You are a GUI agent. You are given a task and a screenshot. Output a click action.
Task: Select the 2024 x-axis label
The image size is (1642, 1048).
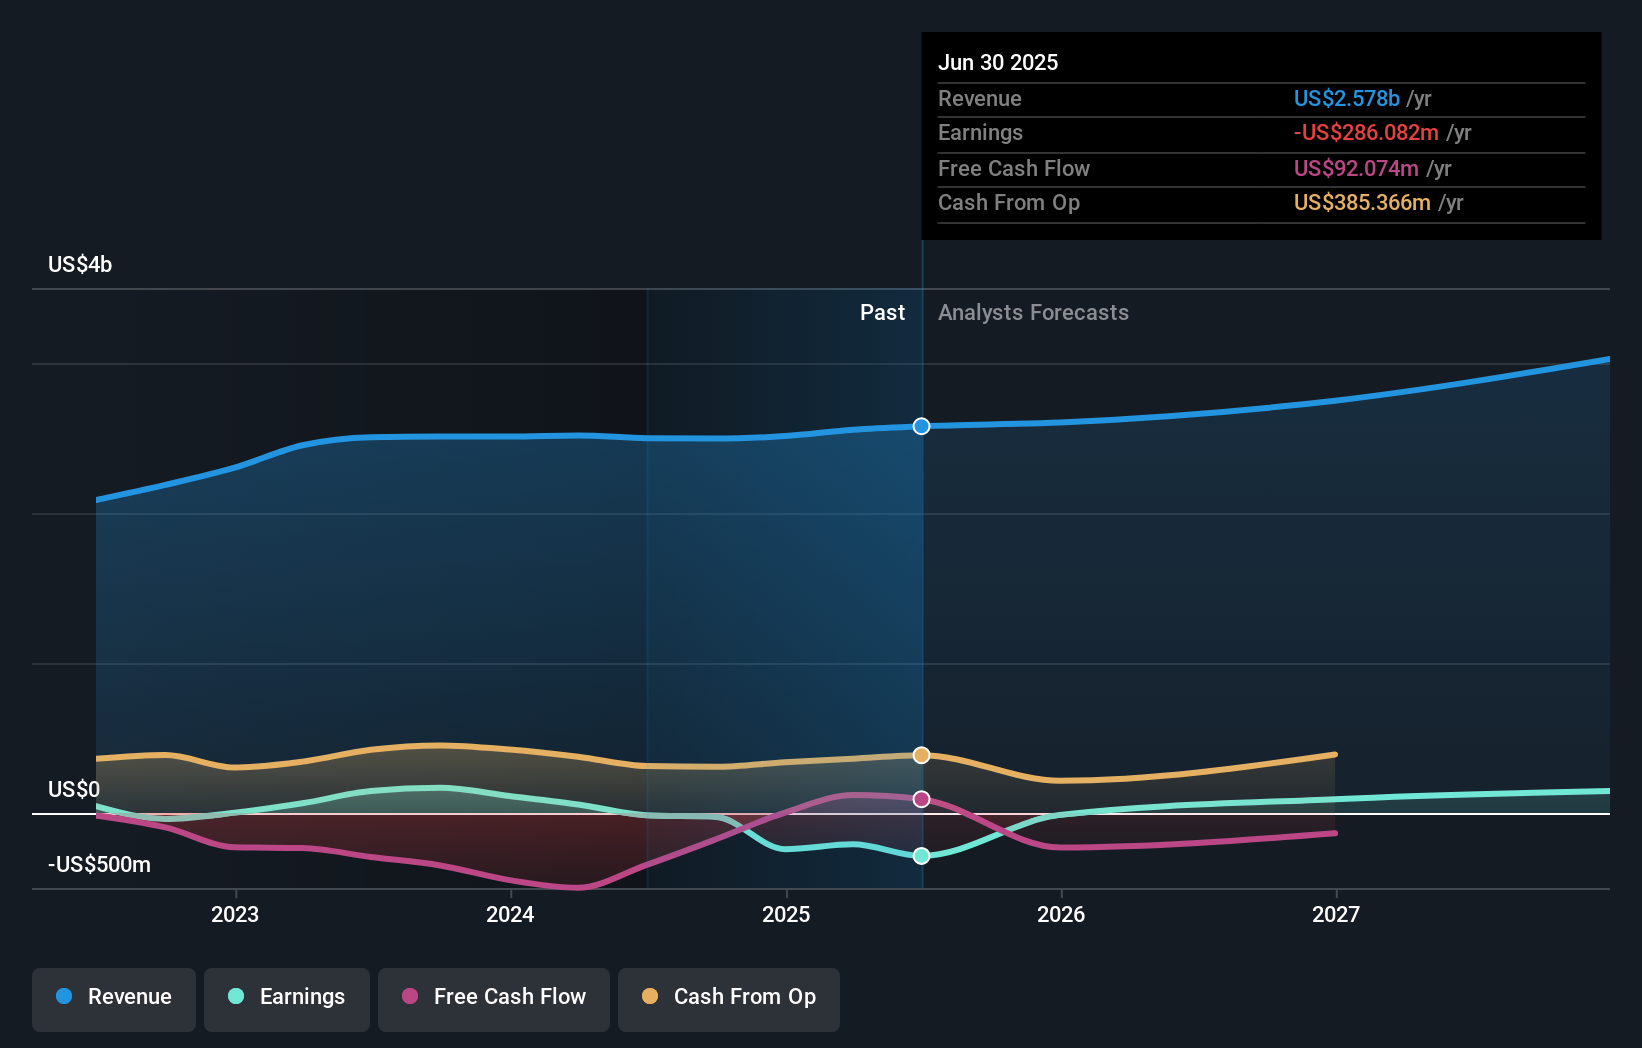(510, 914)
